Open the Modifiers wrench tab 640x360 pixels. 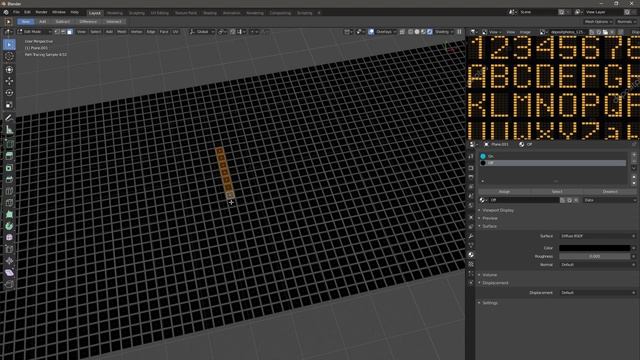coord(471,236)
